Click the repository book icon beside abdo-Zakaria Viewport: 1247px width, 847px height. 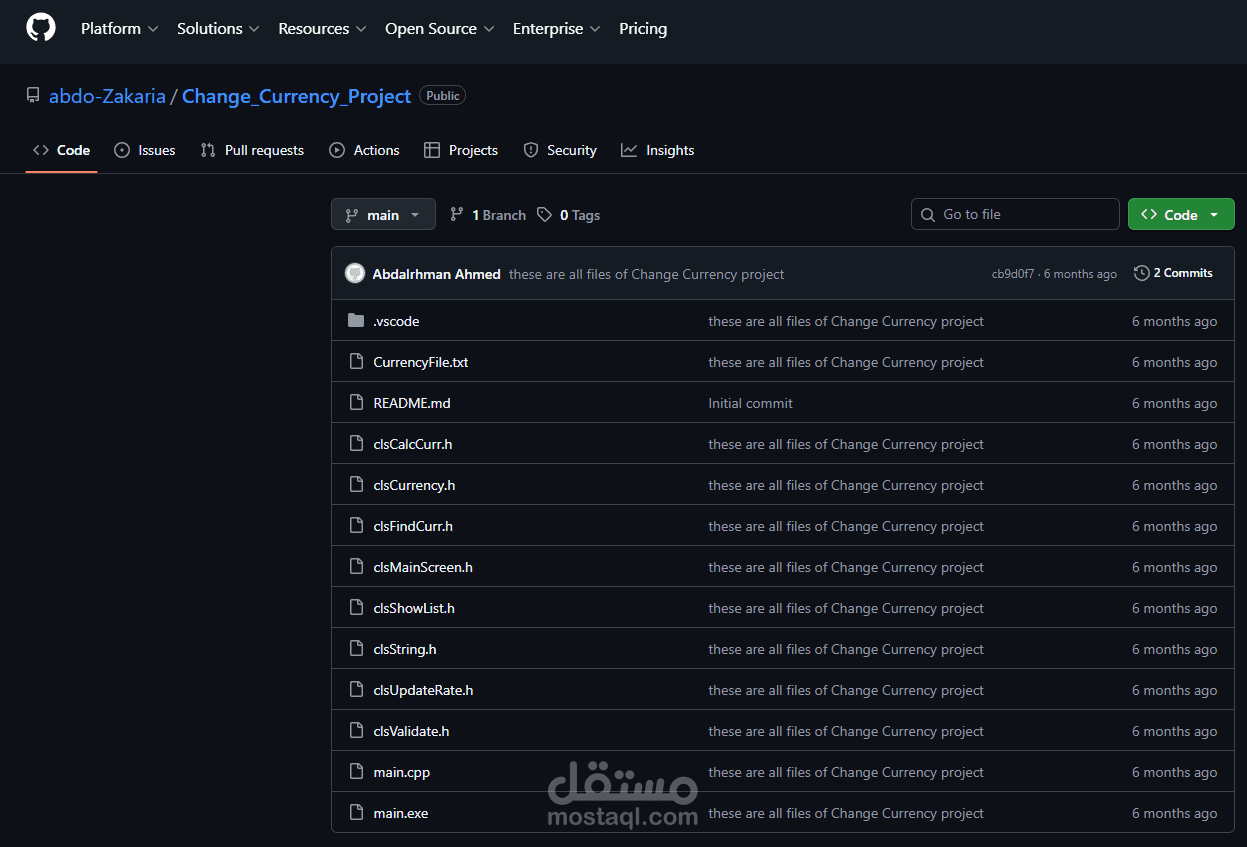click(33, 94)
